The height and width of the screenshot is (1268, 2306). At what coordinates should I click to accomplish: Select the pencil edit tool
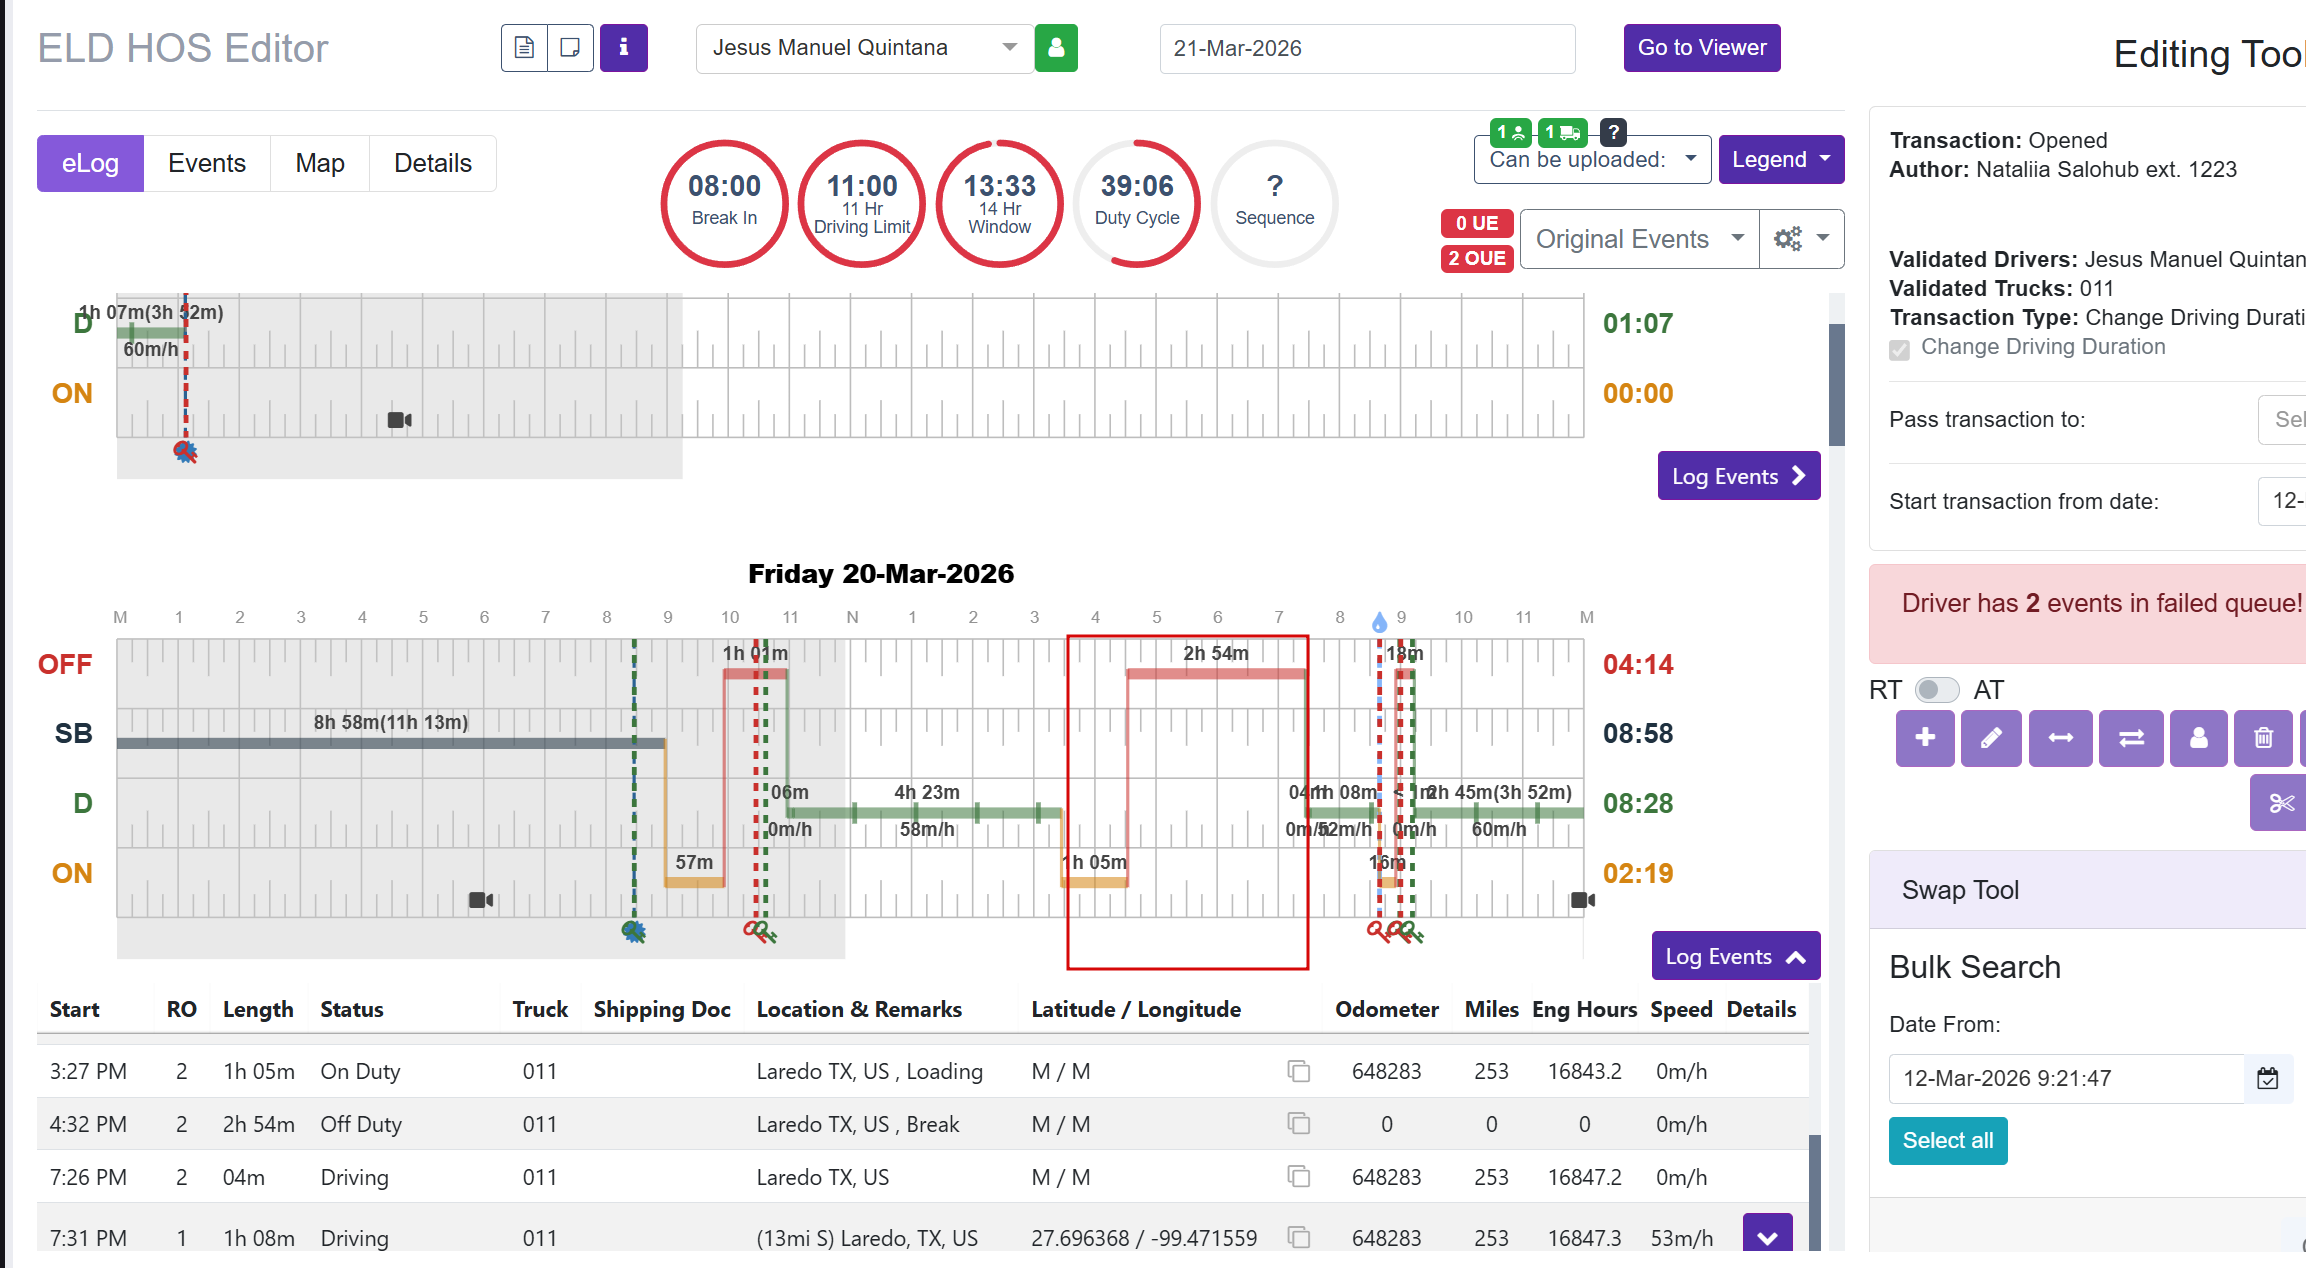point(1990,738)
